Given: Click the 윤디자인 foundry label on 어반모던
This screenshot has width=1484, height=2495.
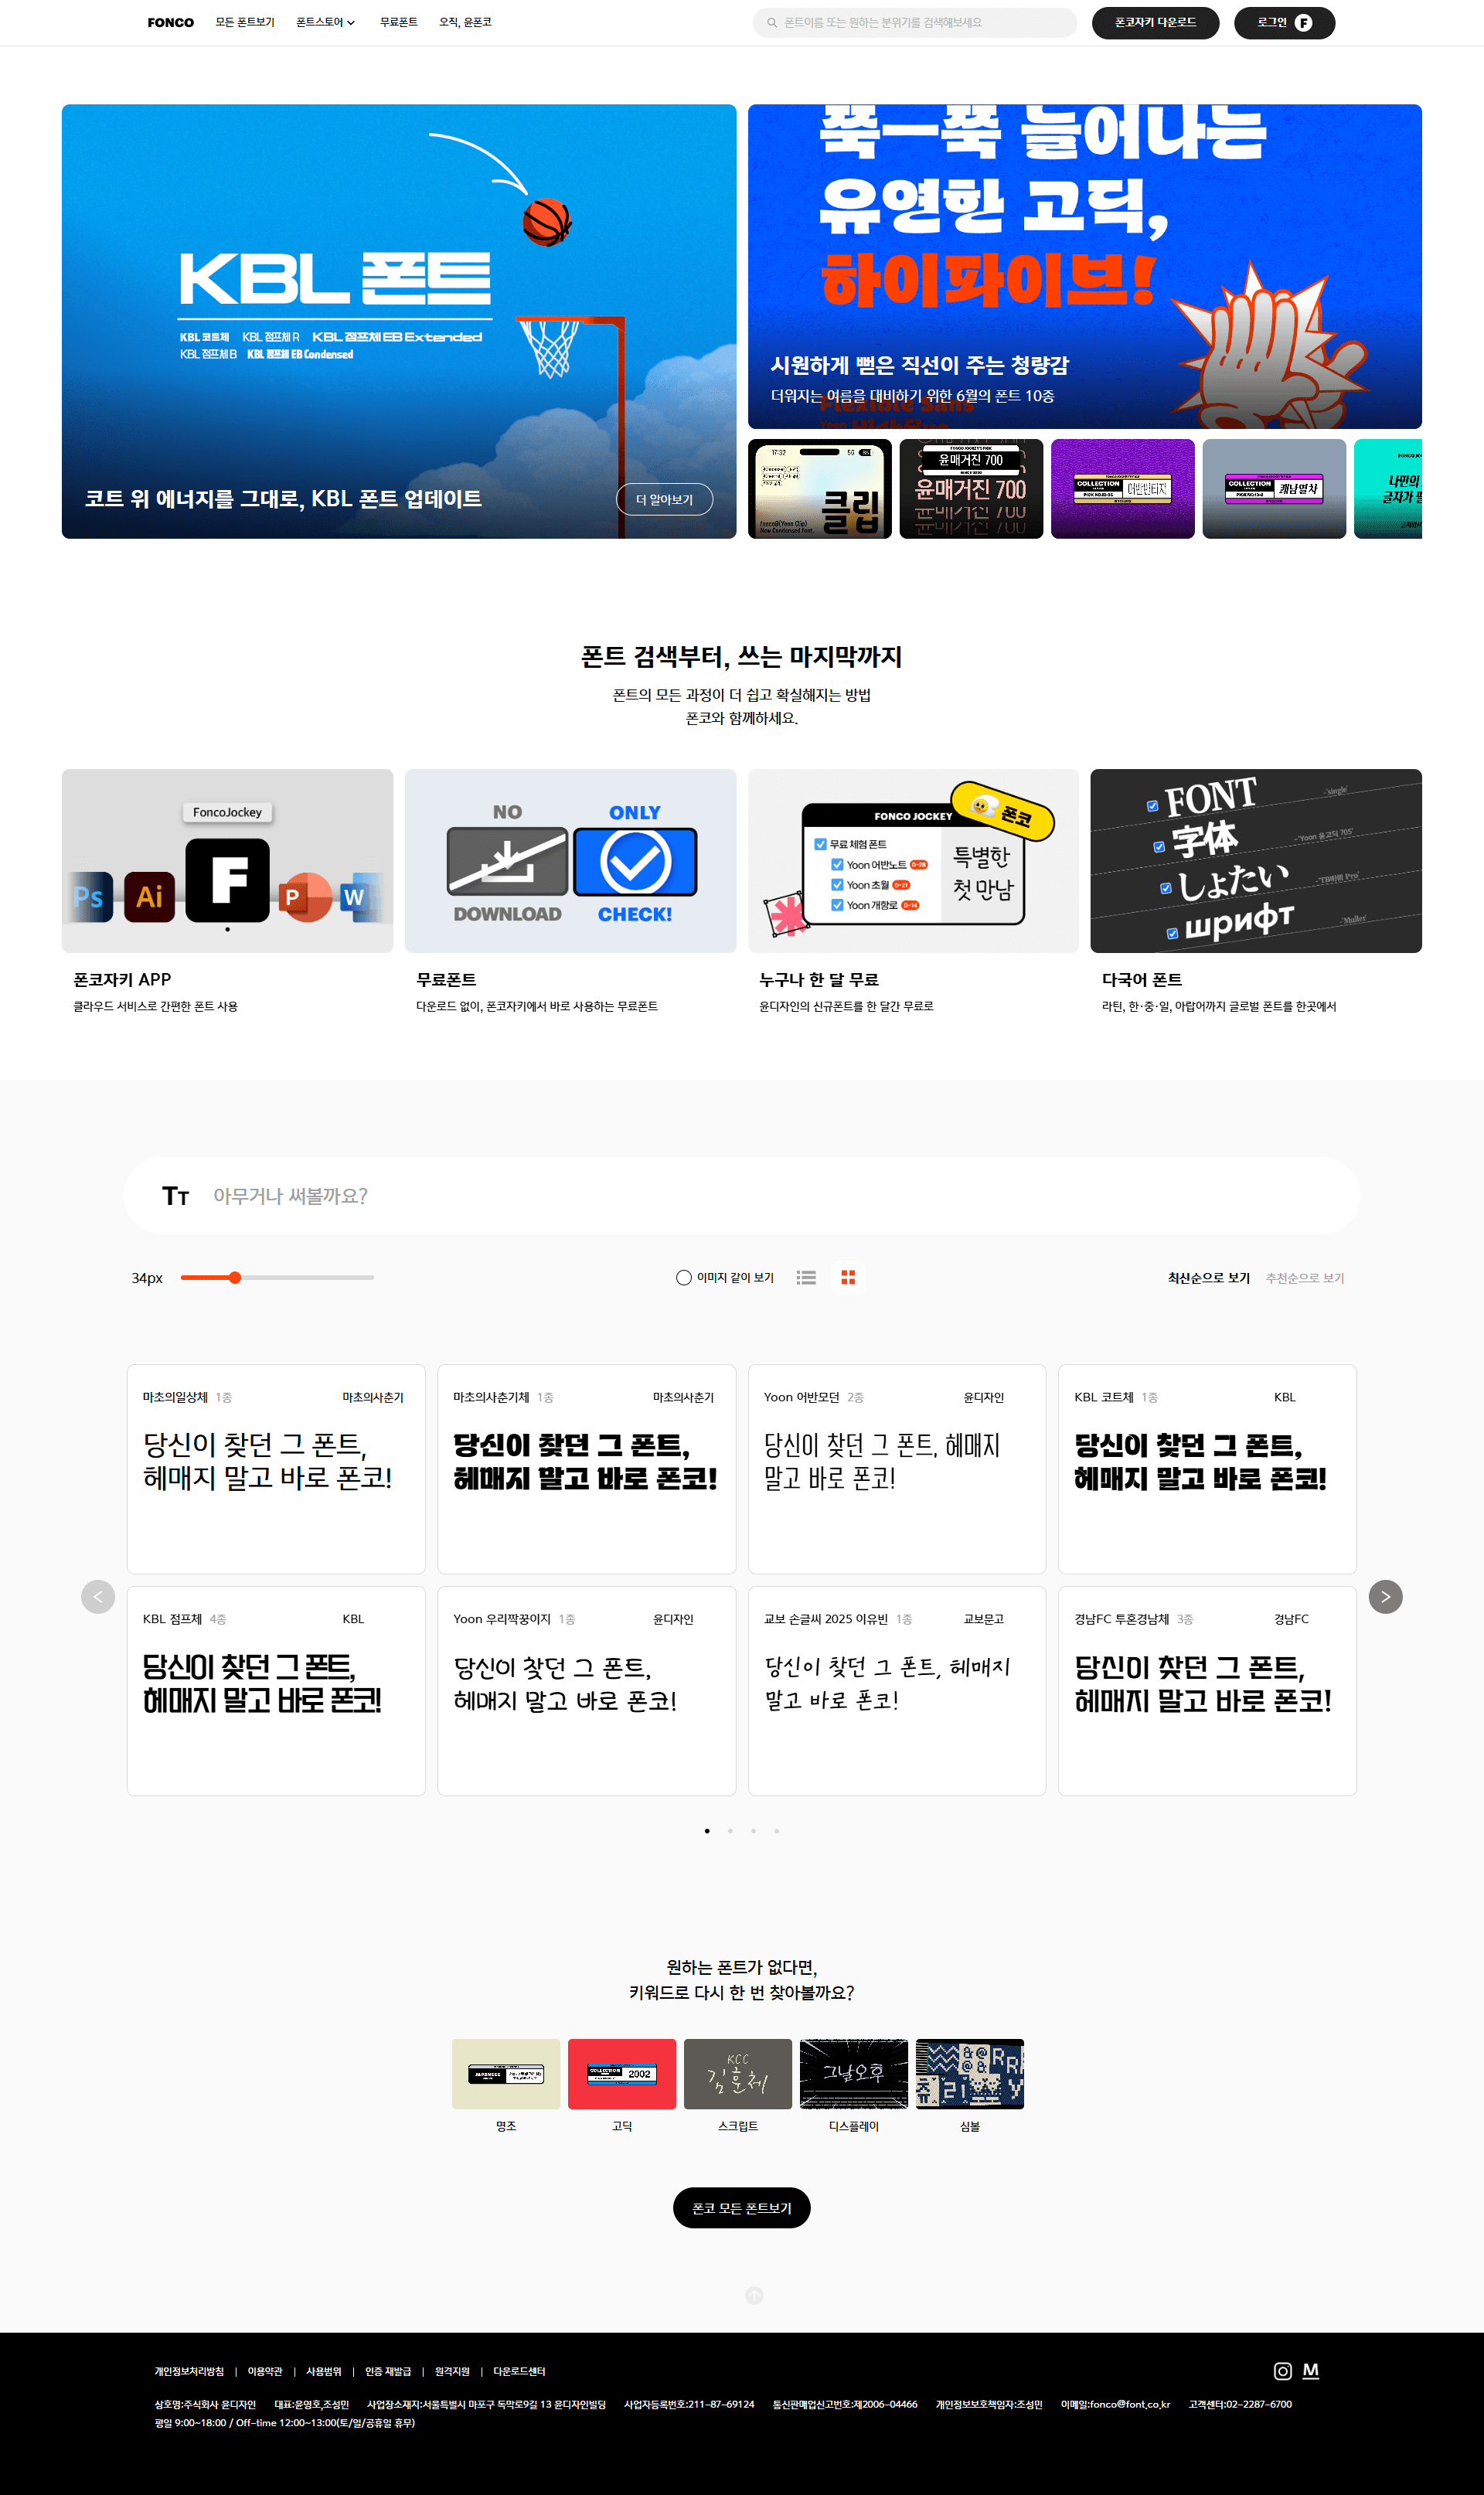Looking at the screenshot, I should pos(983,1397).
